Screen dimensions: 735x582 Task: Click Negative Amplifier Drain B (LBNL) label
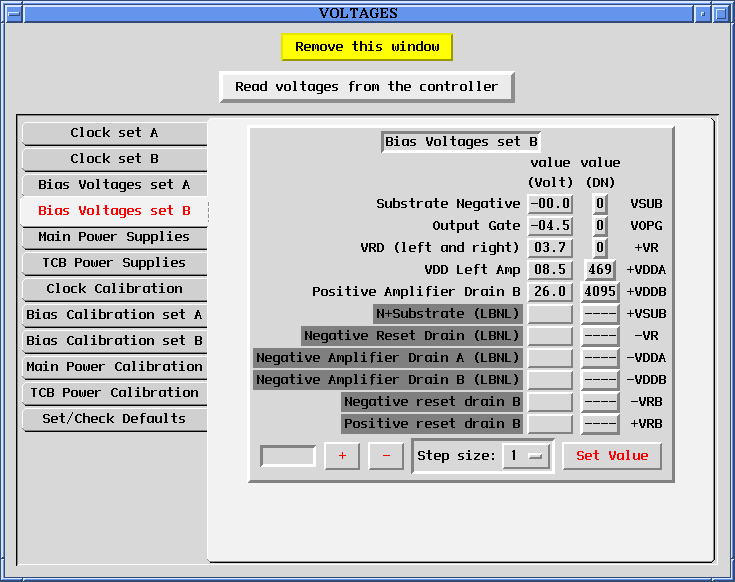pyautogui.click(x=388, y=380)
